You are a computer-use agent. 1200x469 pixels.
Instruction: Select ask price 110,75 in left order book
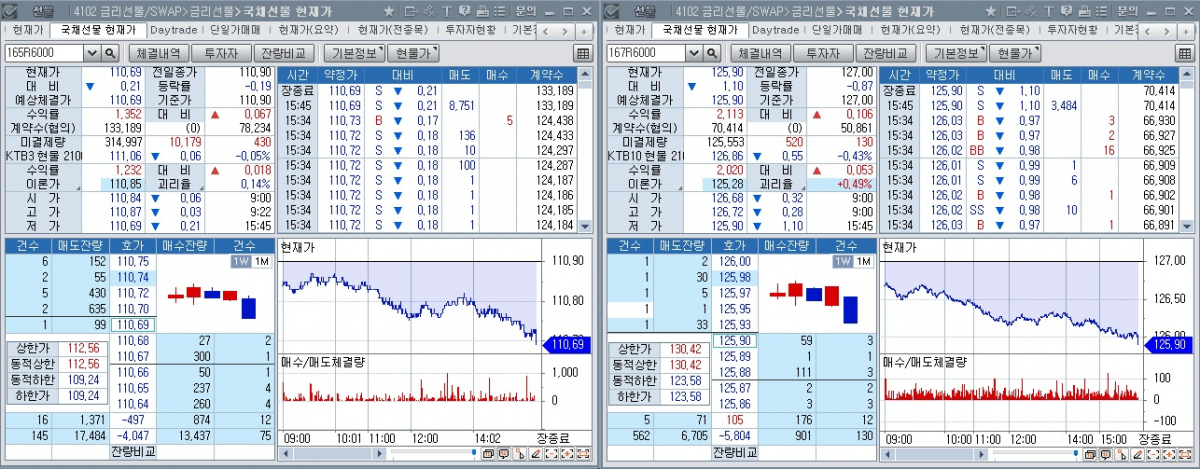point(134,261)
